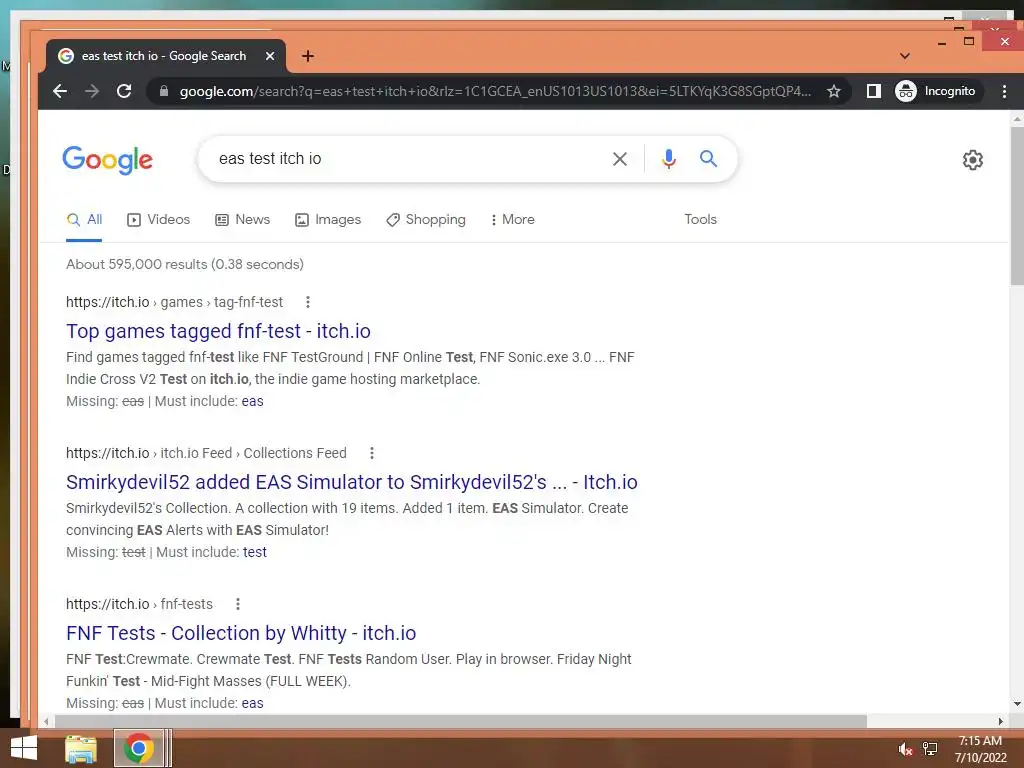Click the scroll left arrow
Image resolution: width=1024 pixels, height=768 pixels.
click(x=46, y=721)
